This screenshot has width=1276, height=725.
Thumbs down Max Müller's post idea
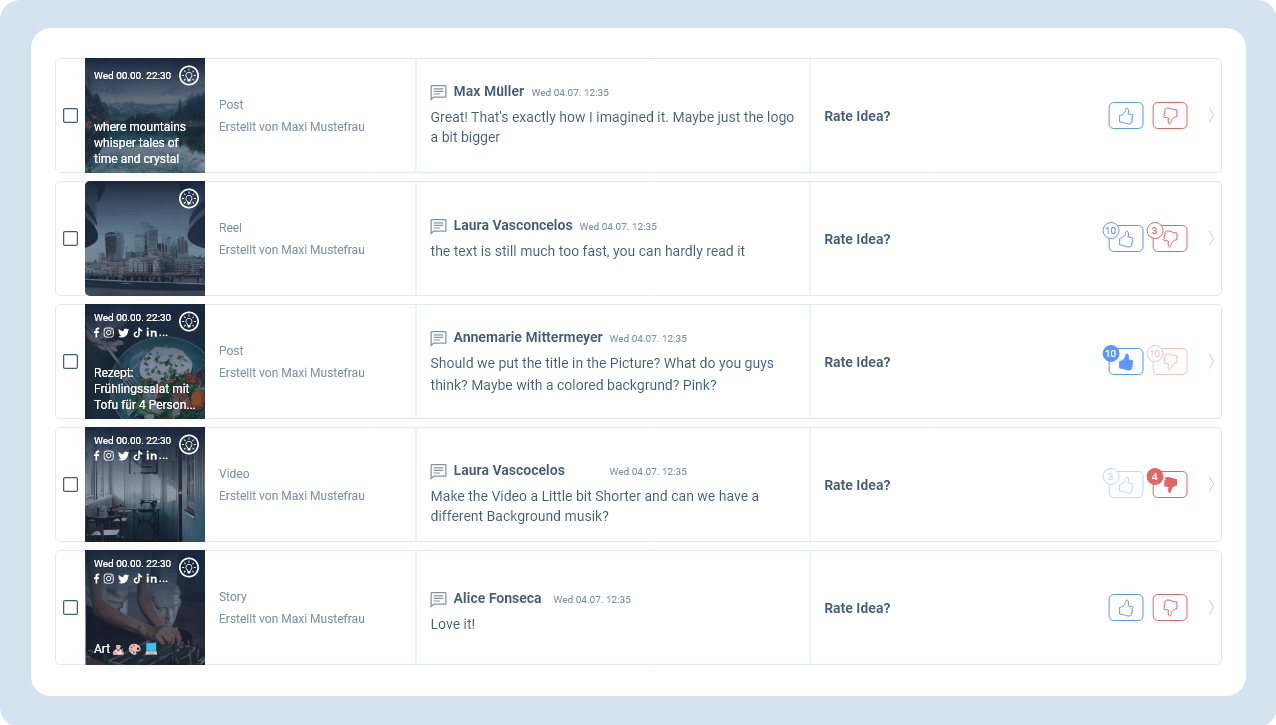coord(1170,116)
